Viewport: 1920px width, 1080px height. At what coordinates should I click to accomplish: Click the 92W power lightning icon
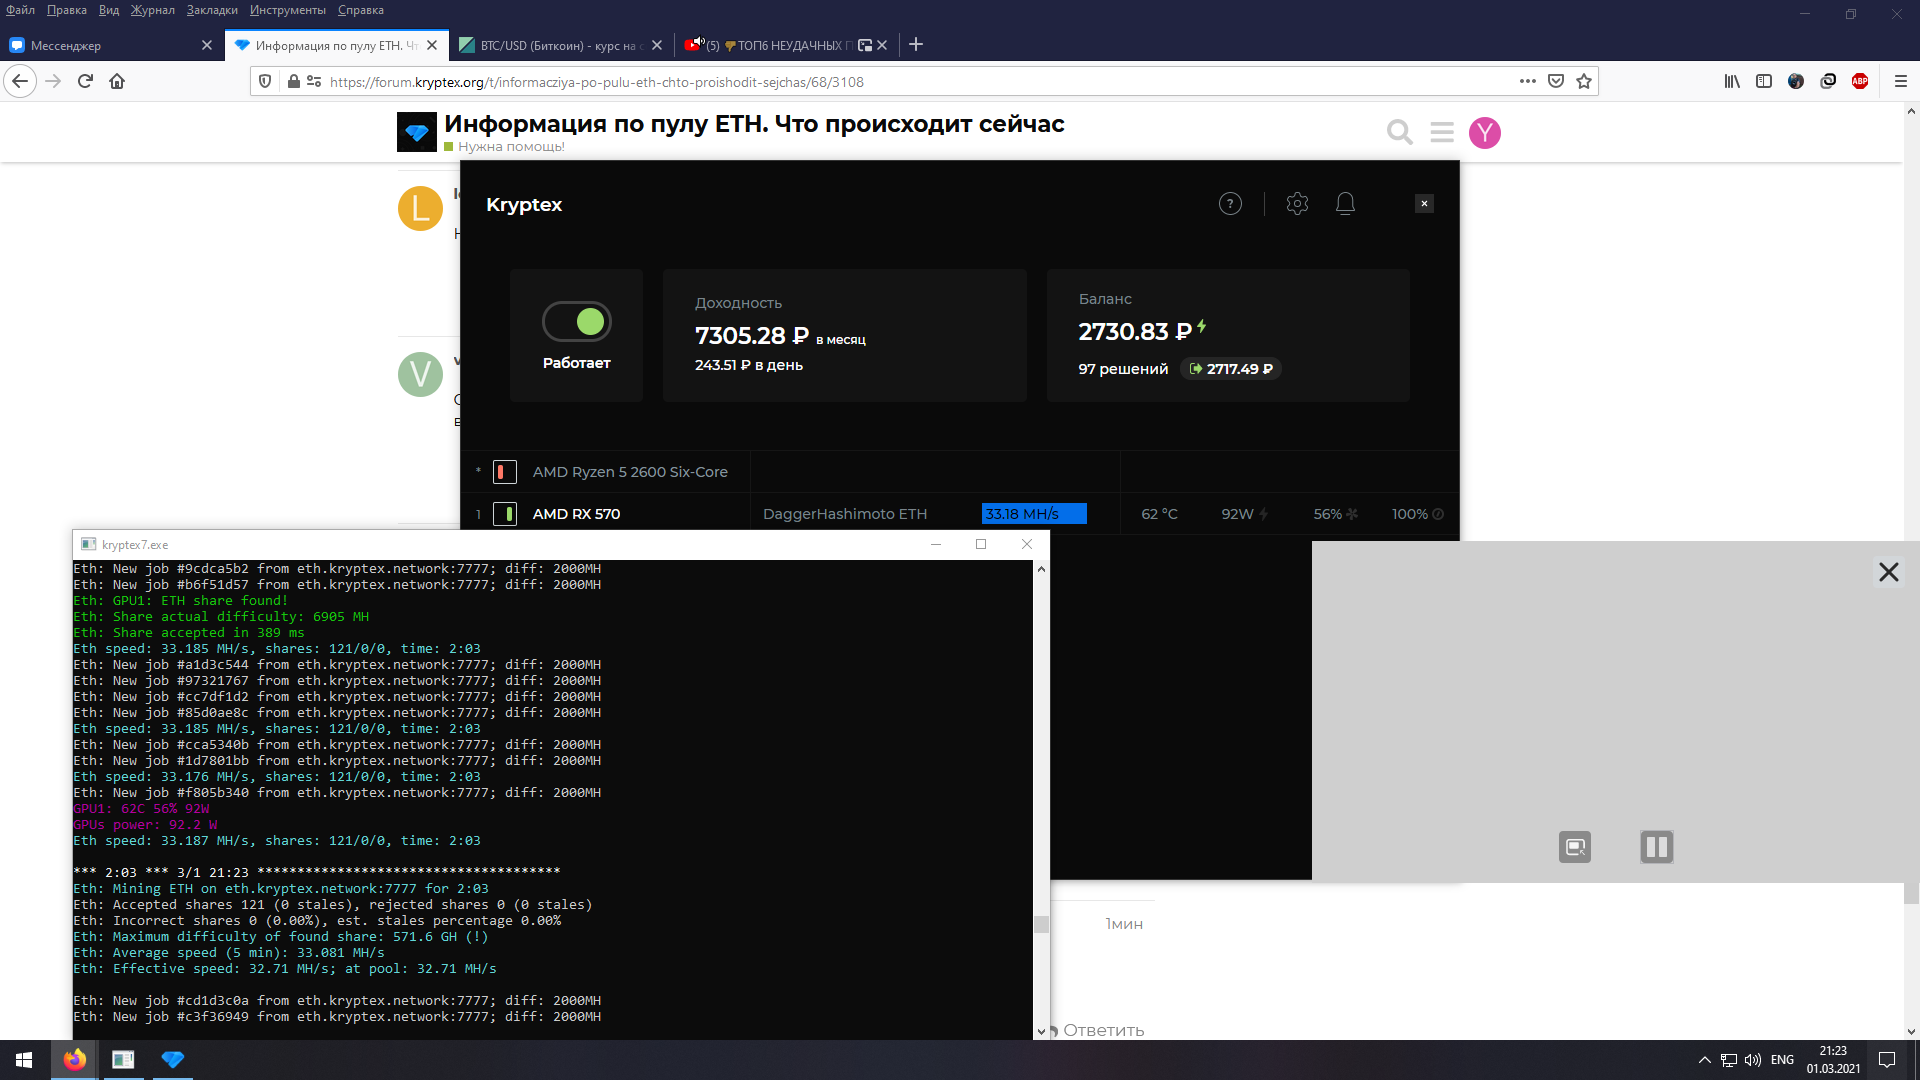pyautogui.click(x=1263, y=514)
